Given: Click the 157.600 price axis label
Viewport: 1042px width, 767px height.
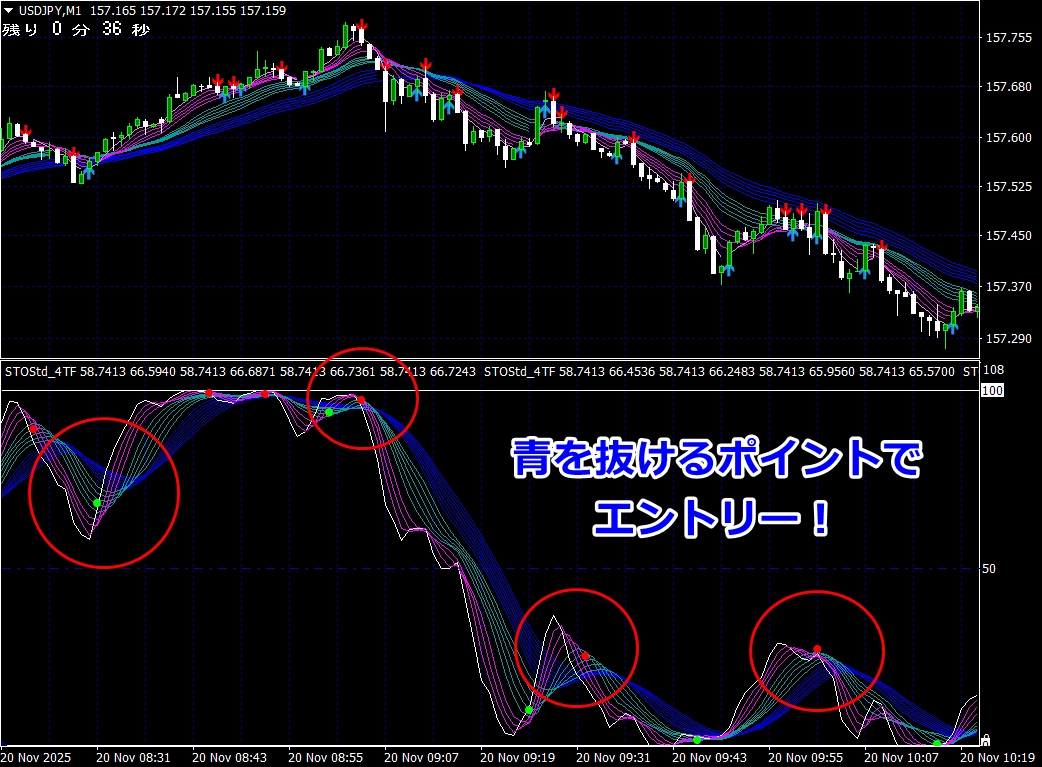Looking at the screenshot, I should 1009,138.
